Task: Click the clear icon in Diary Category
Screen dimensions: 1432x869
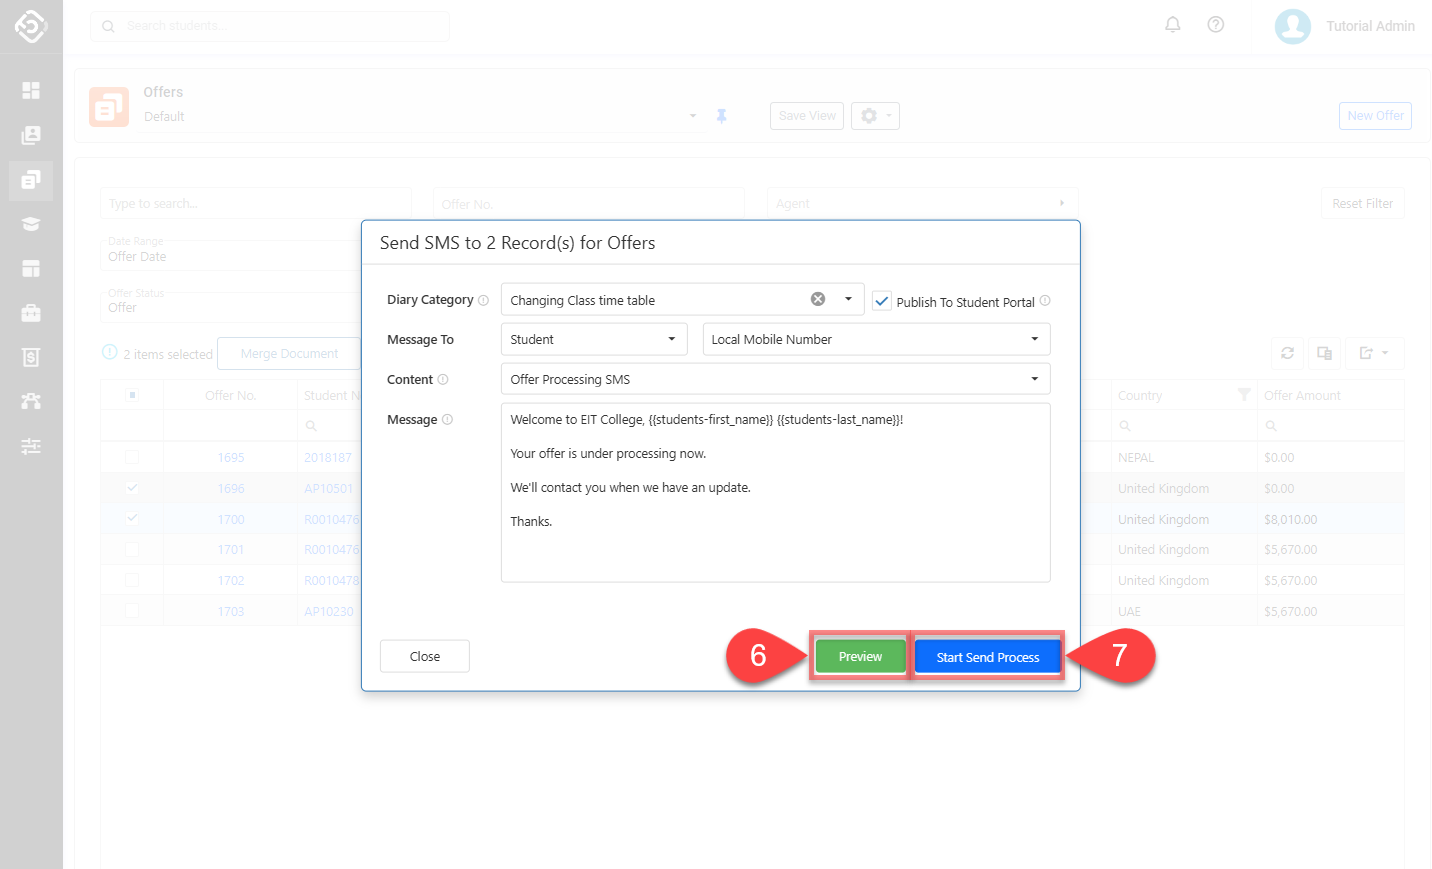Action: pos(817,299)
